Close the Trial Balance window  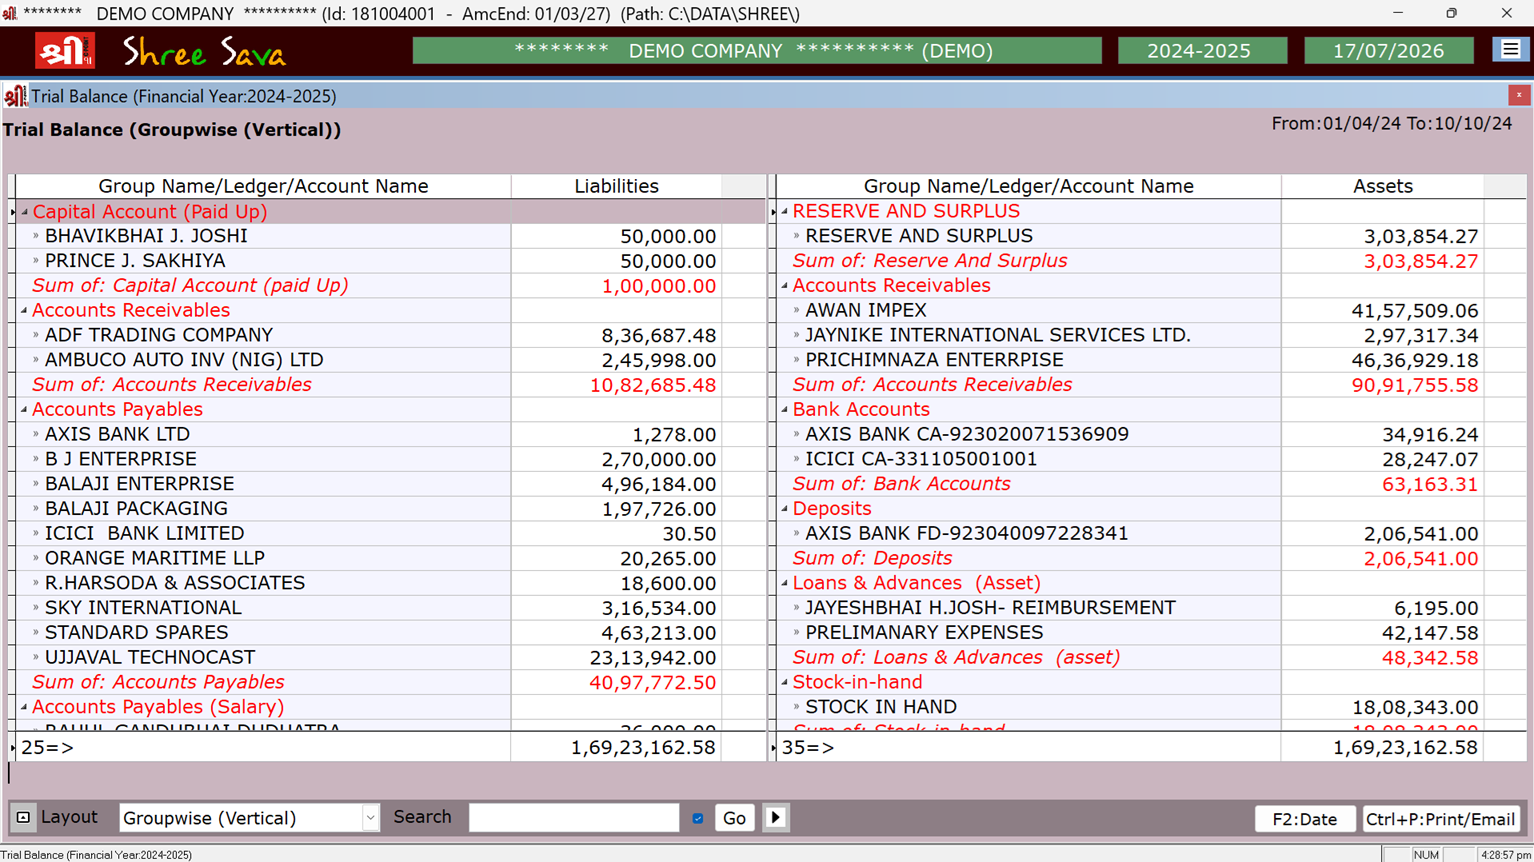[1519, 95]
